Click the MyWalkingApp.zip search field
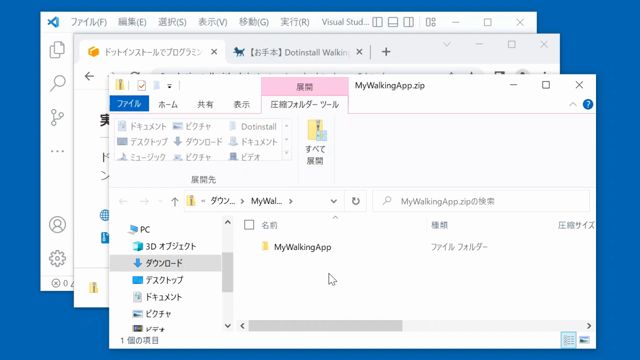640x360 pixels. coord(481,201)
